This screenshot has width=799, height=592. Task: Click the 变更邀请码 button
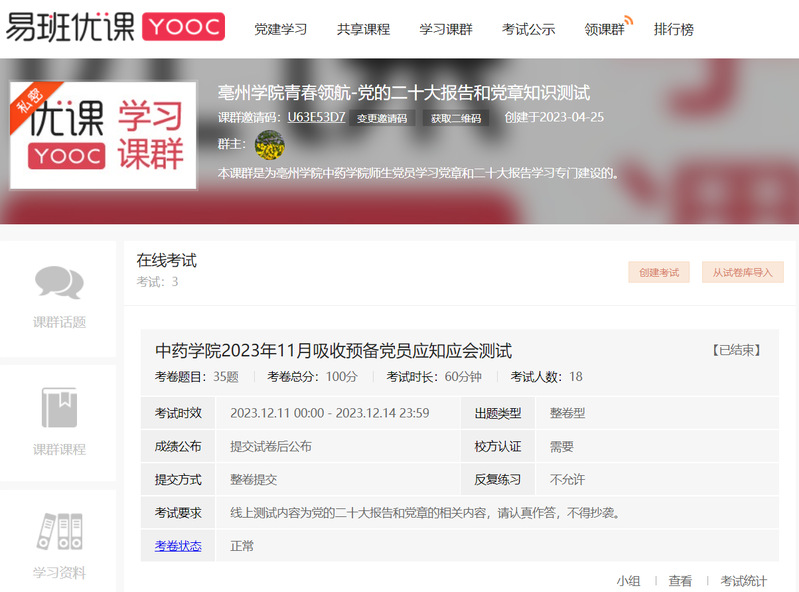tap(382, 118)
